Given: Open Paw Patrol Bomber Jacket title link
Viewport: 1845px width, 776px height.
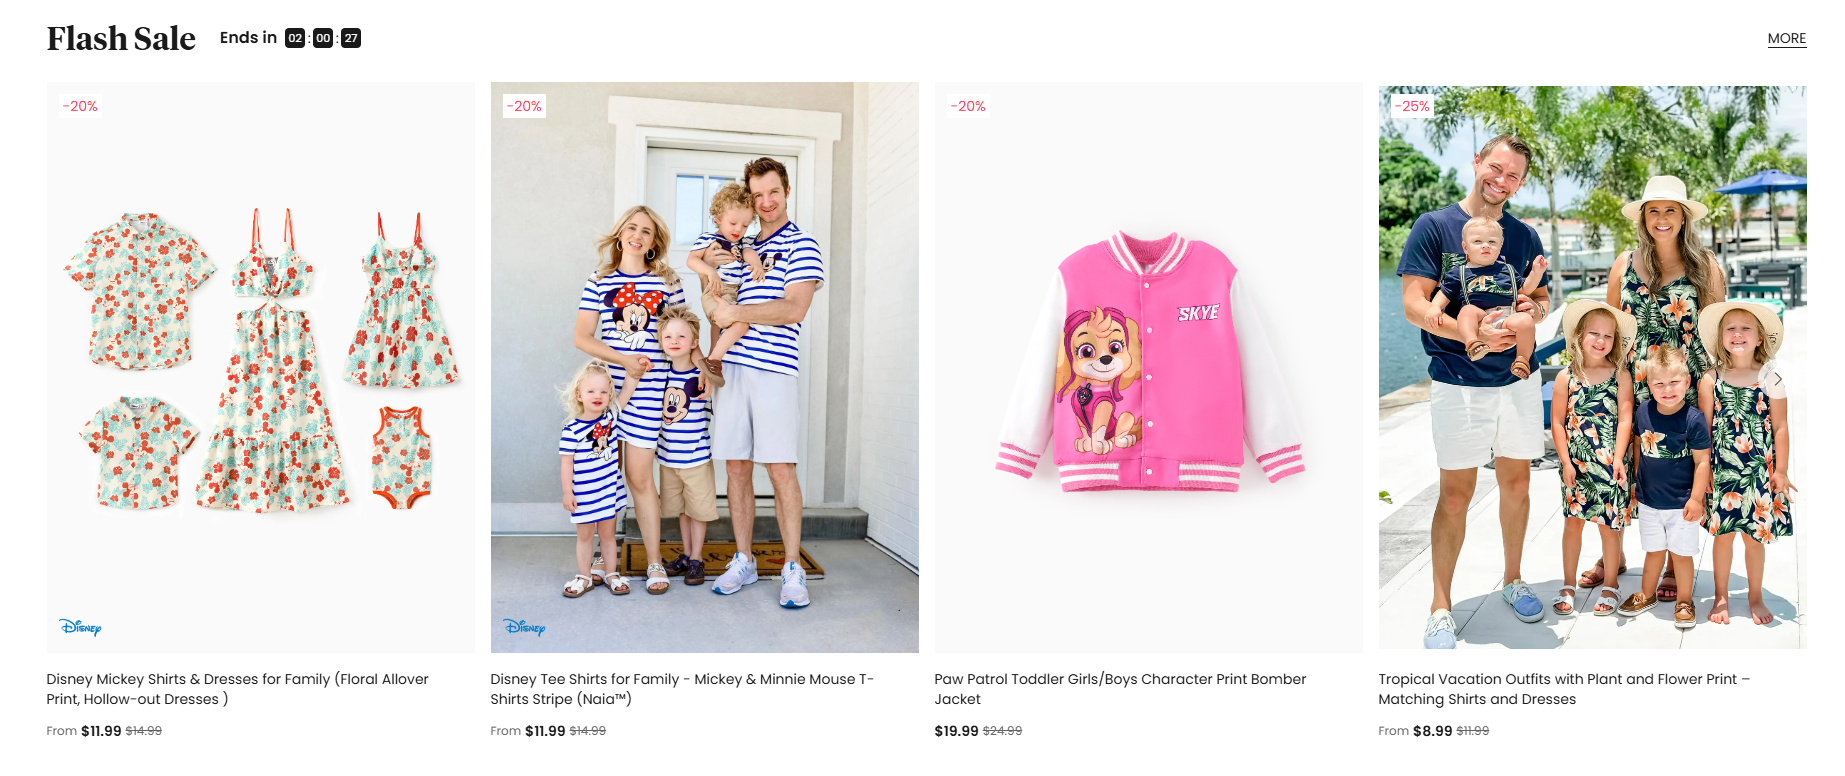Looking at the screenshot, I should (1120, 689).
